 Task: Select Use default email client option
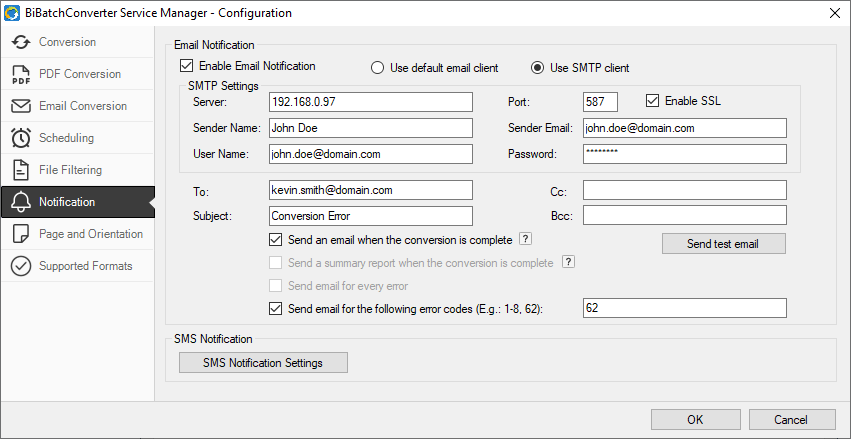377,68
